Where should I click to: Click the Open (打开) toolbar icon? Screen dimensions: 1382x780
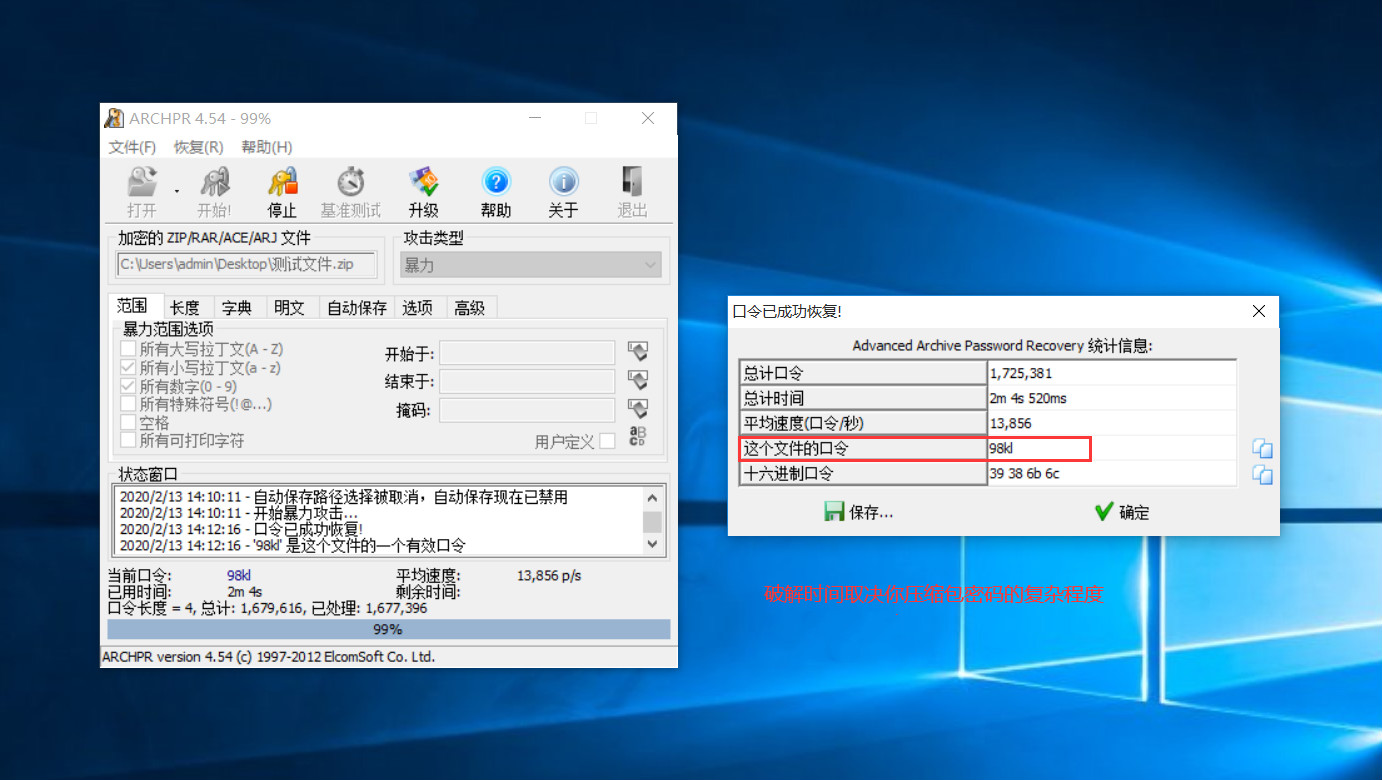coord(142,182)
